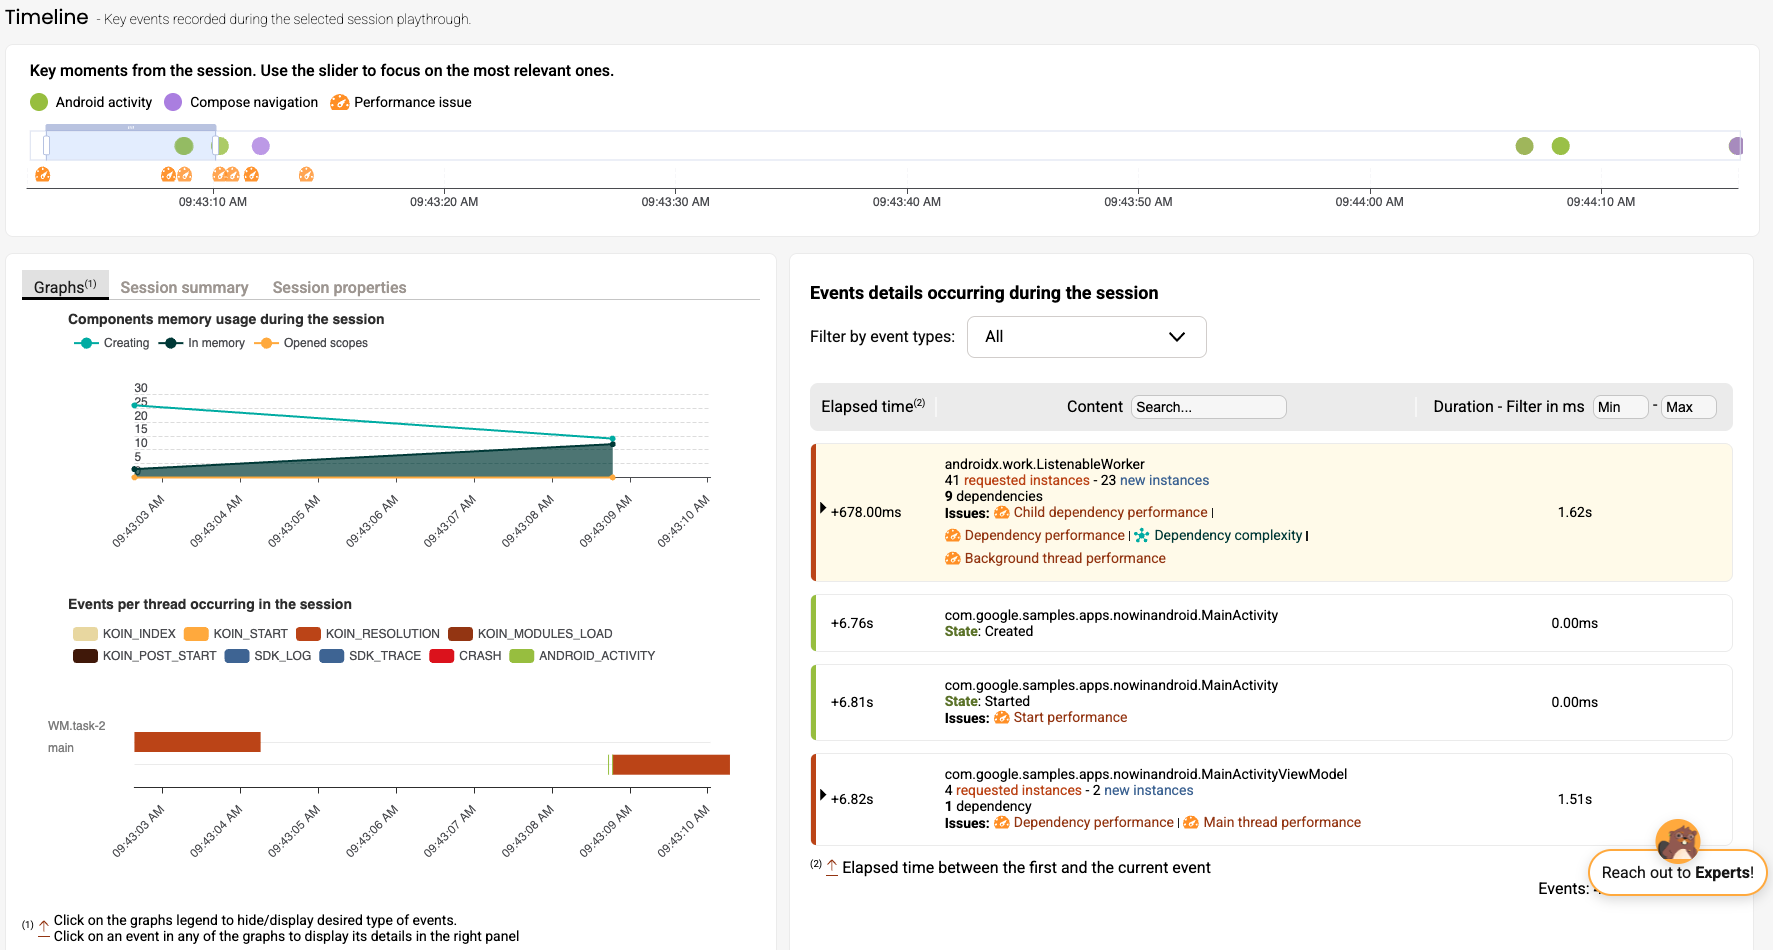Click the Main thread performance icon
This screenshot has width=1773, height=950.
(x=1191, y=823)
